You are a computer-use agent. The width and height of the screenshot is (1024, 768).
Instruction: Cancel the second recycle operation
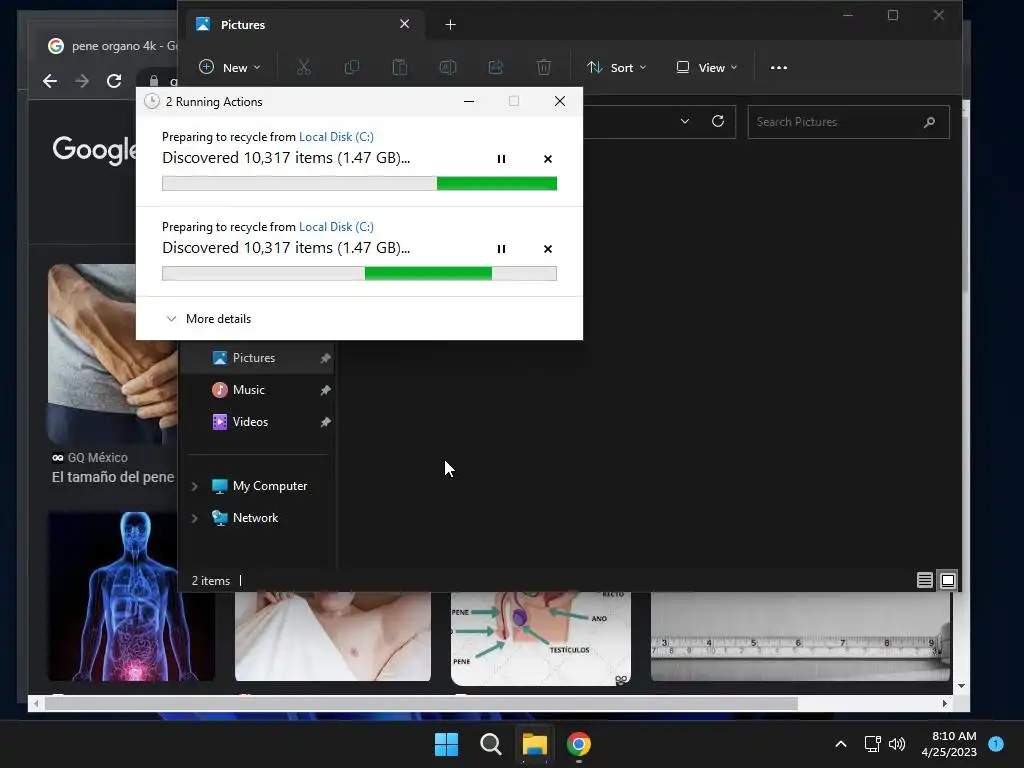548,249
